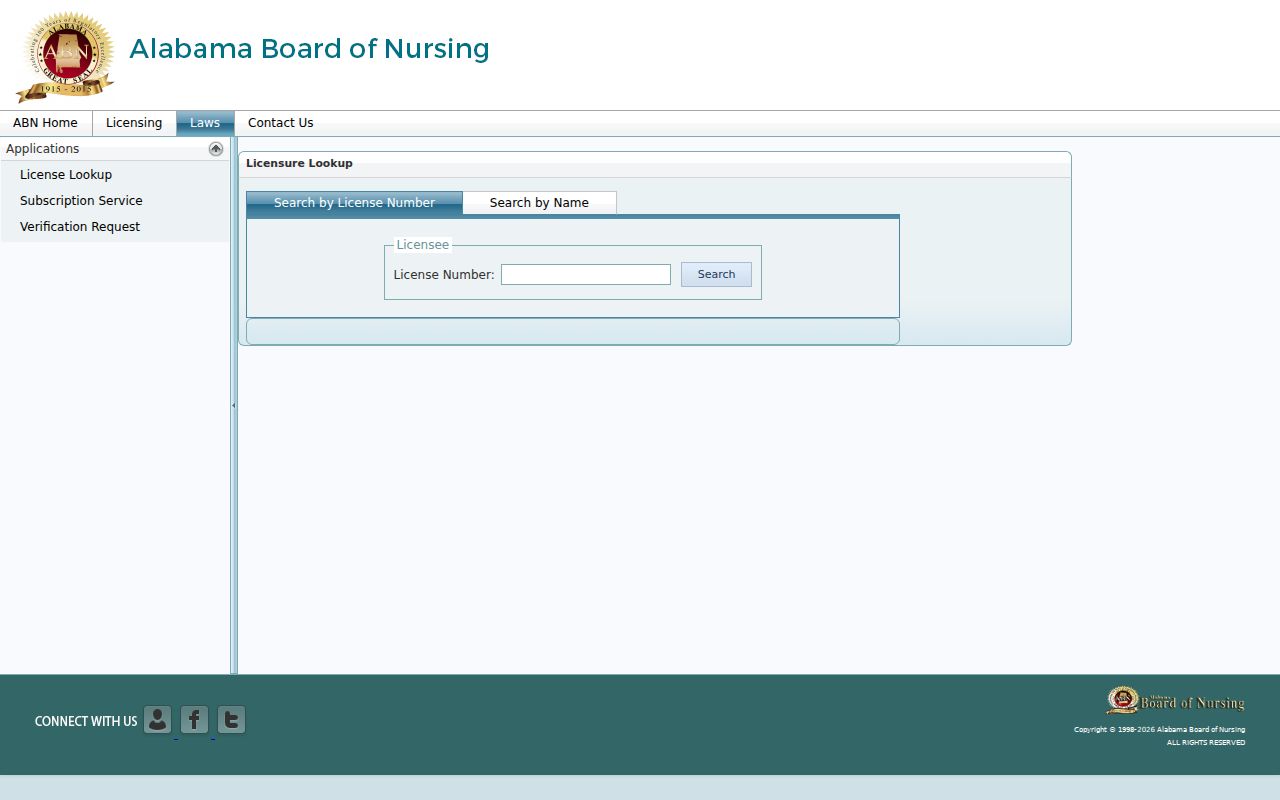Click the Applications panel header text
The height and width of the screenshot is (800, 1280).
[x=43, y=149]
